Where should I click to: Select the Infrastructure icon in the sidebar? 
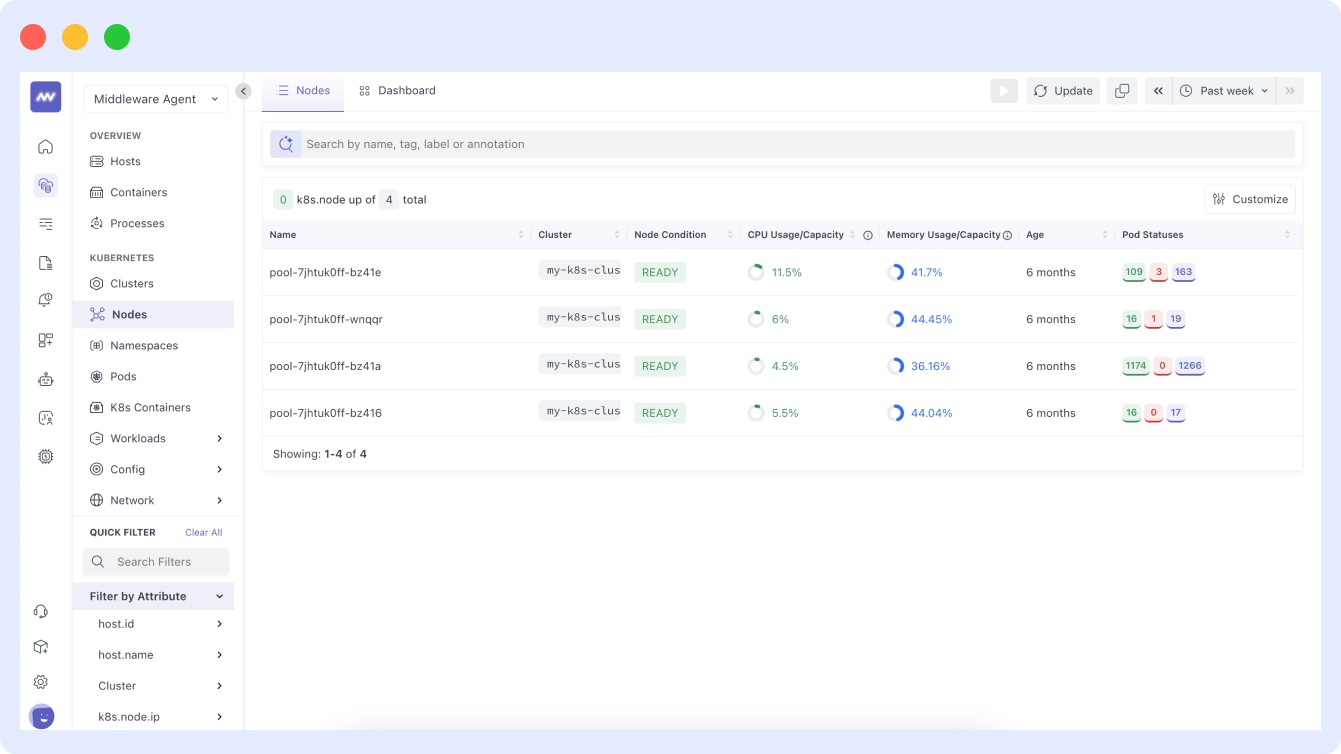click(45, 185)
